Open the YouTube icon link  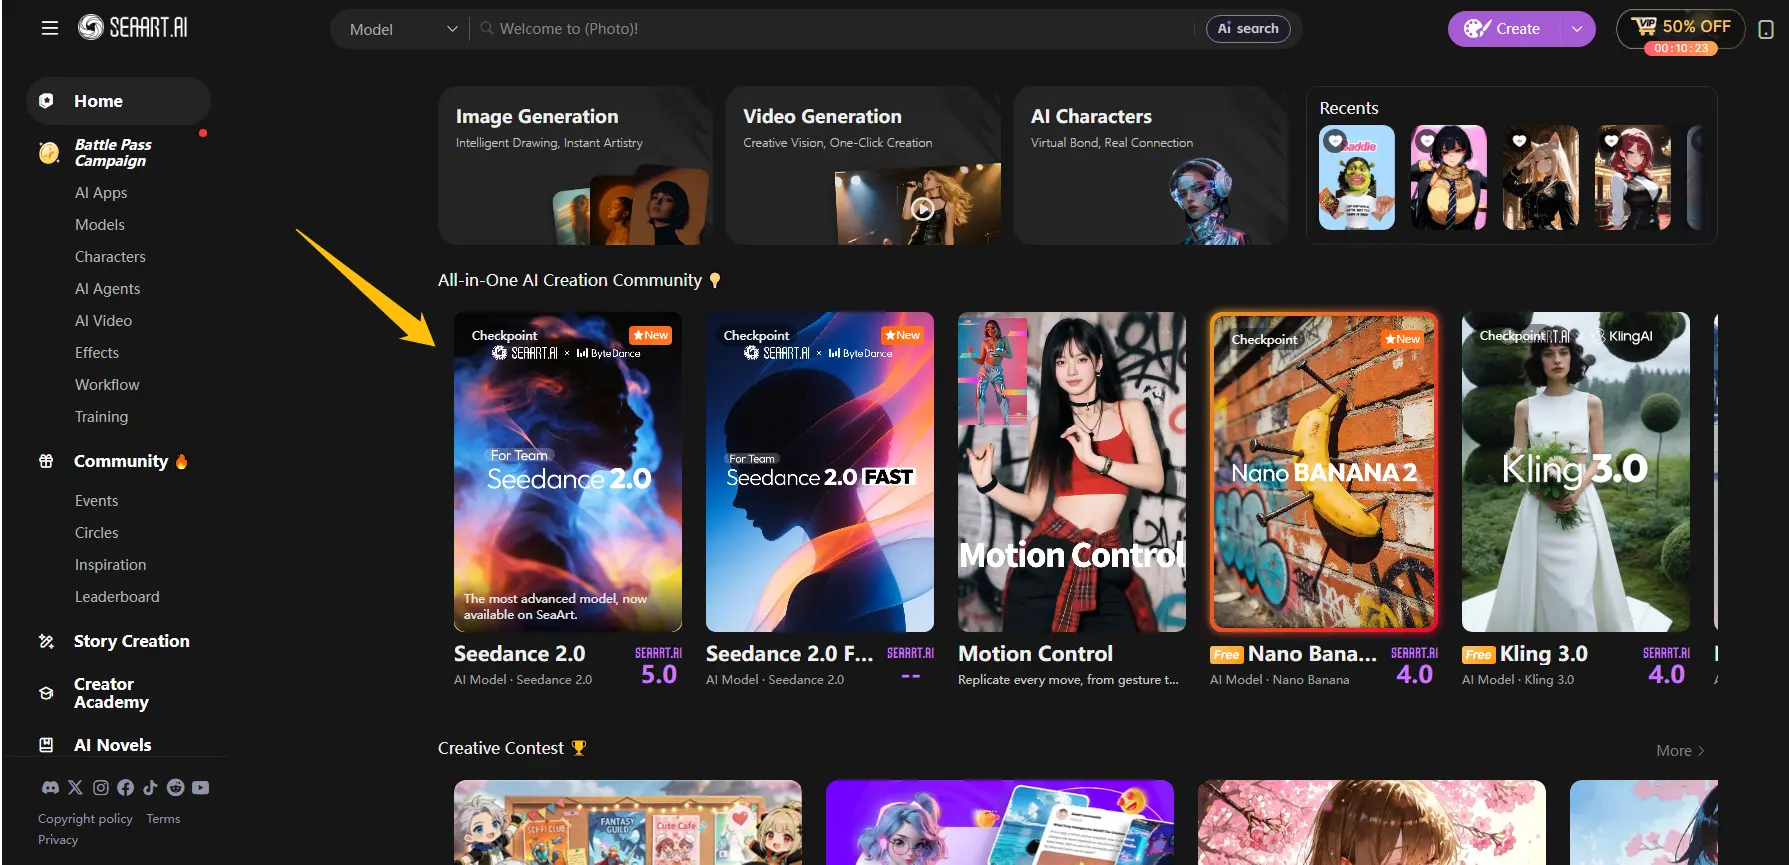pos(200,788)
